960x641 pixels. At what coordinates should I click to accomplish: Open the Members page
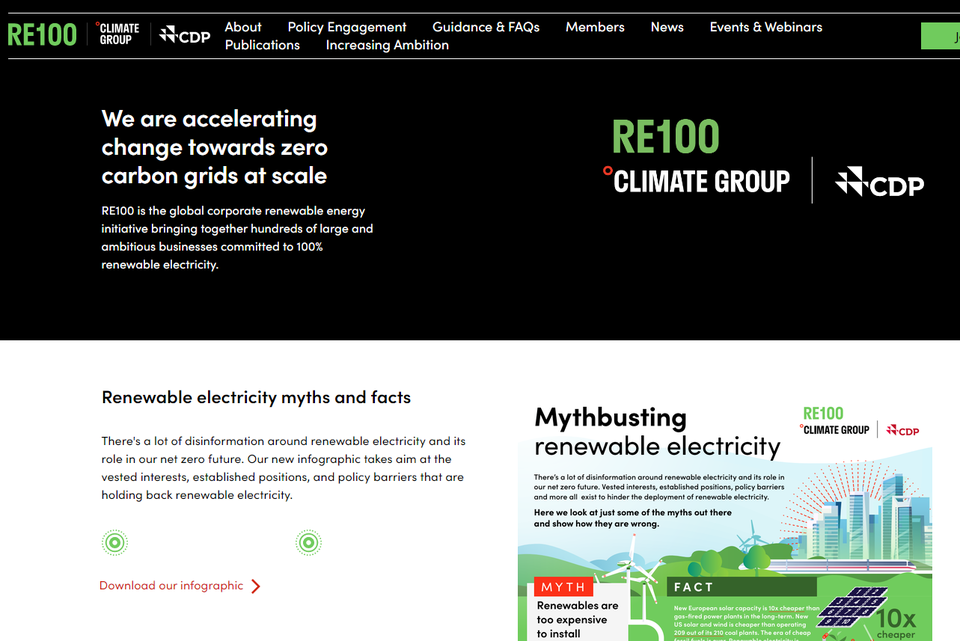point(595,27)
